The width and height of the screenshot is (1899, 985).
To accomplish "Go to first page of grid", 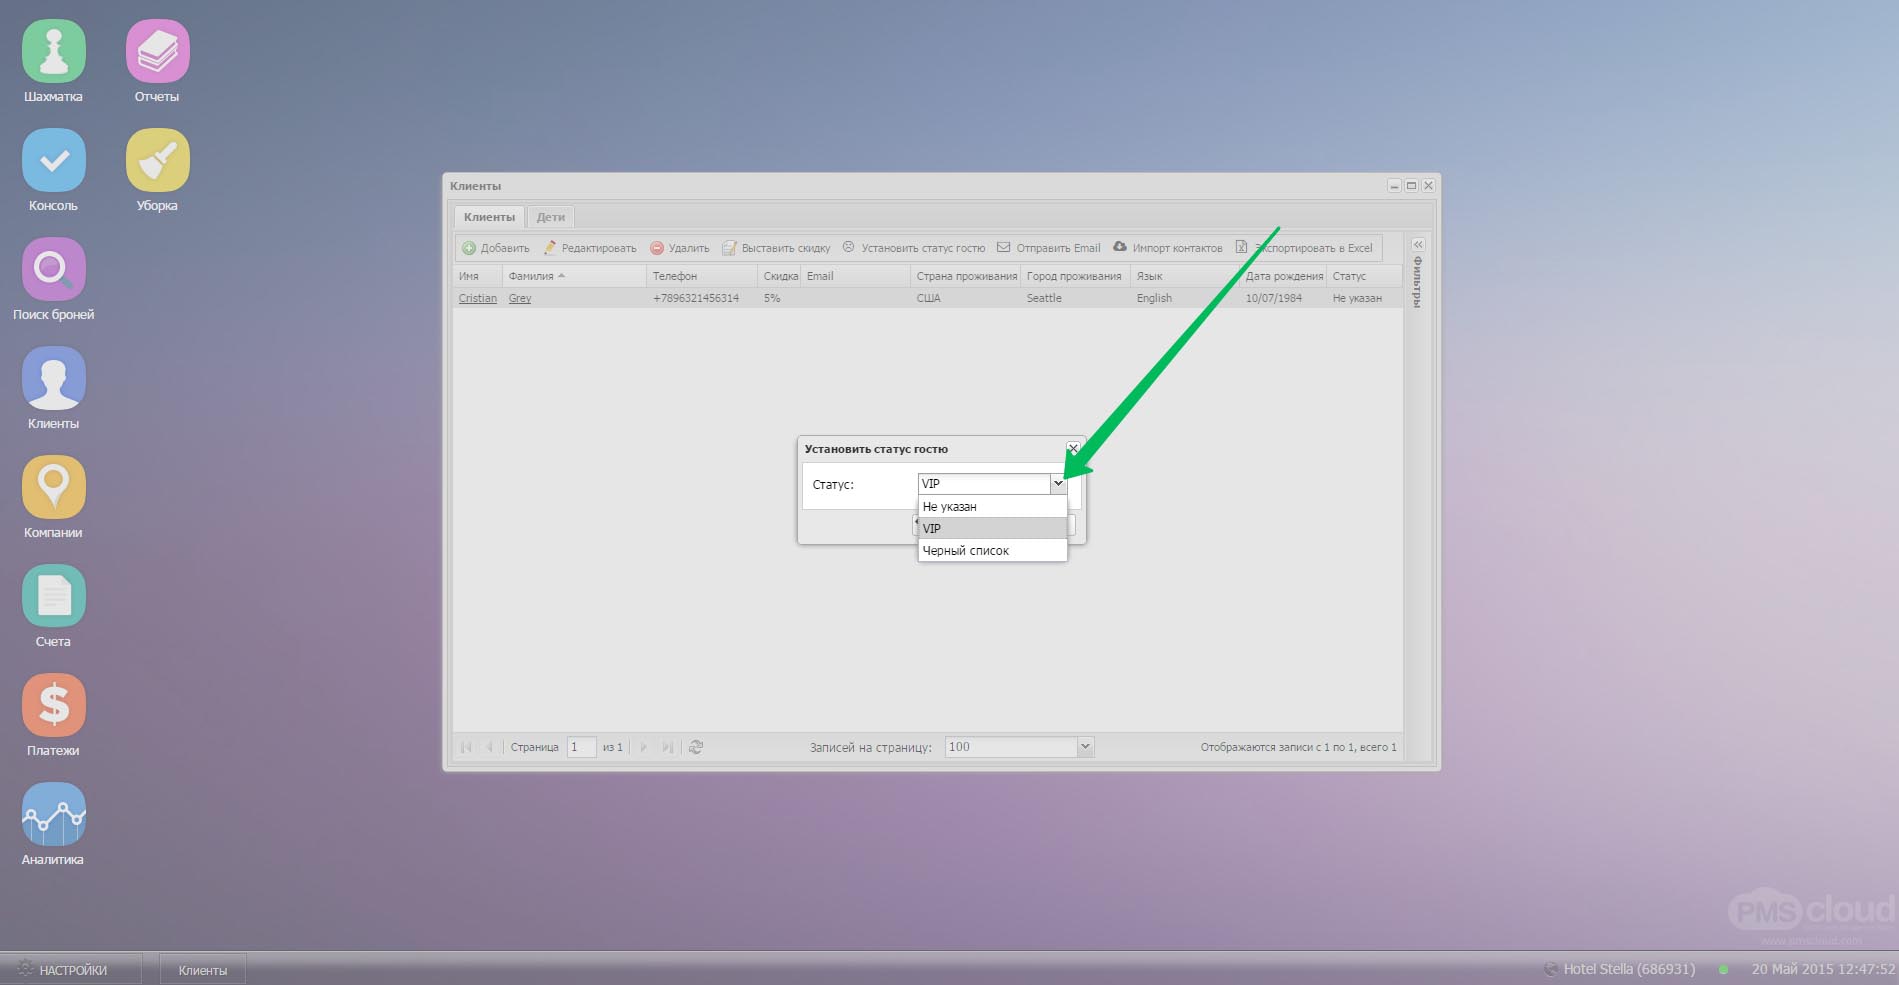I will pyautogui.click(x=466, y=747).
